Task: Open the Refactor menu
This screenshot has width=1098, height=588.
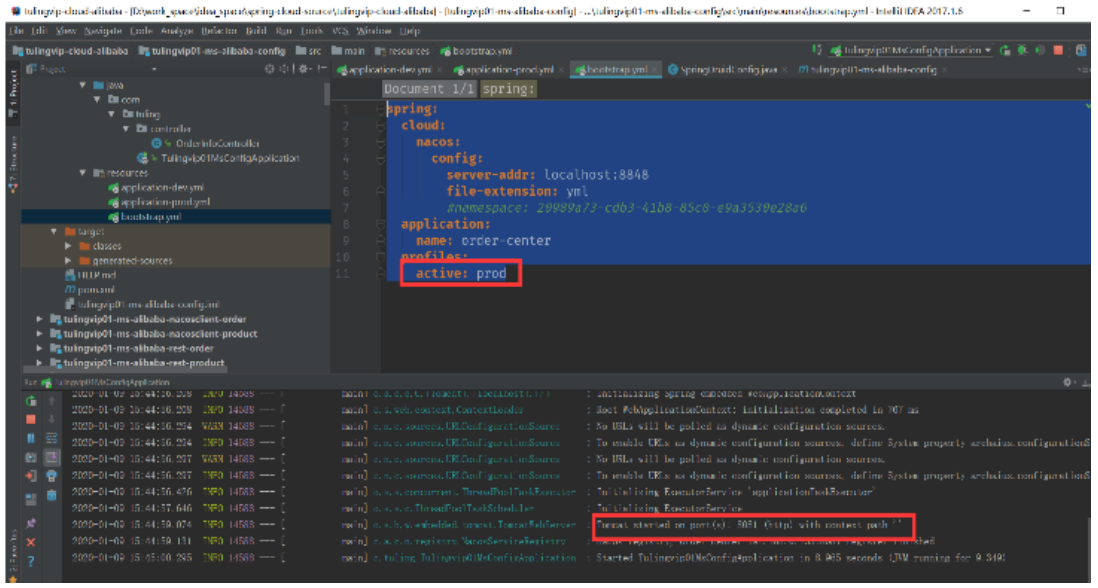Action: pyautogui.click(x=219, y=31)
